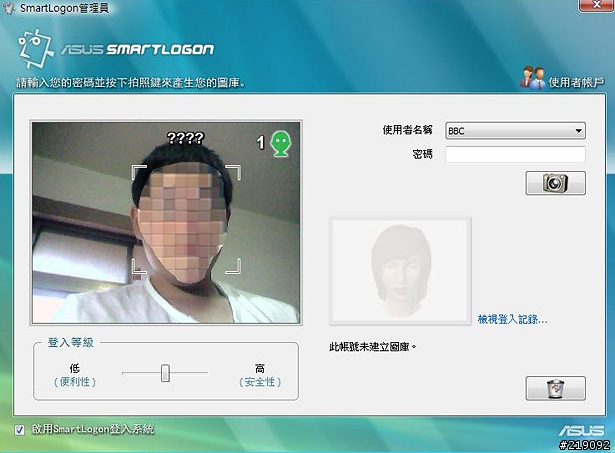This screenshot has height=453, width=615.
Task: Open the 檢視登入記錄 link
Action: 512,319
